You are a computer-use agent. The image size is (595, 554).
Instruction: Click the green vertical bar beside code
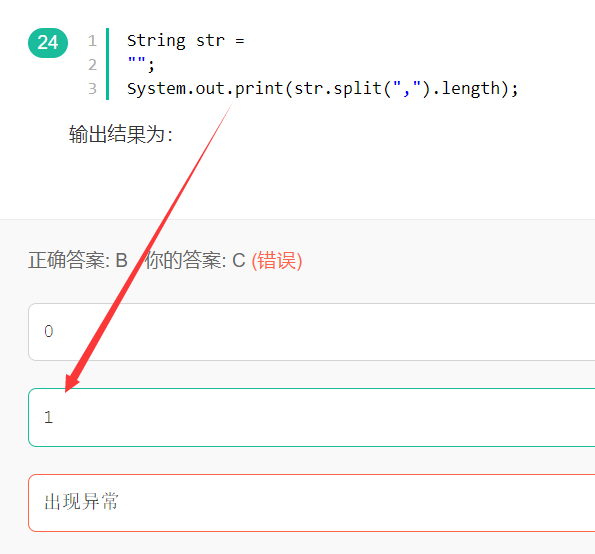(x=107, y=64)
